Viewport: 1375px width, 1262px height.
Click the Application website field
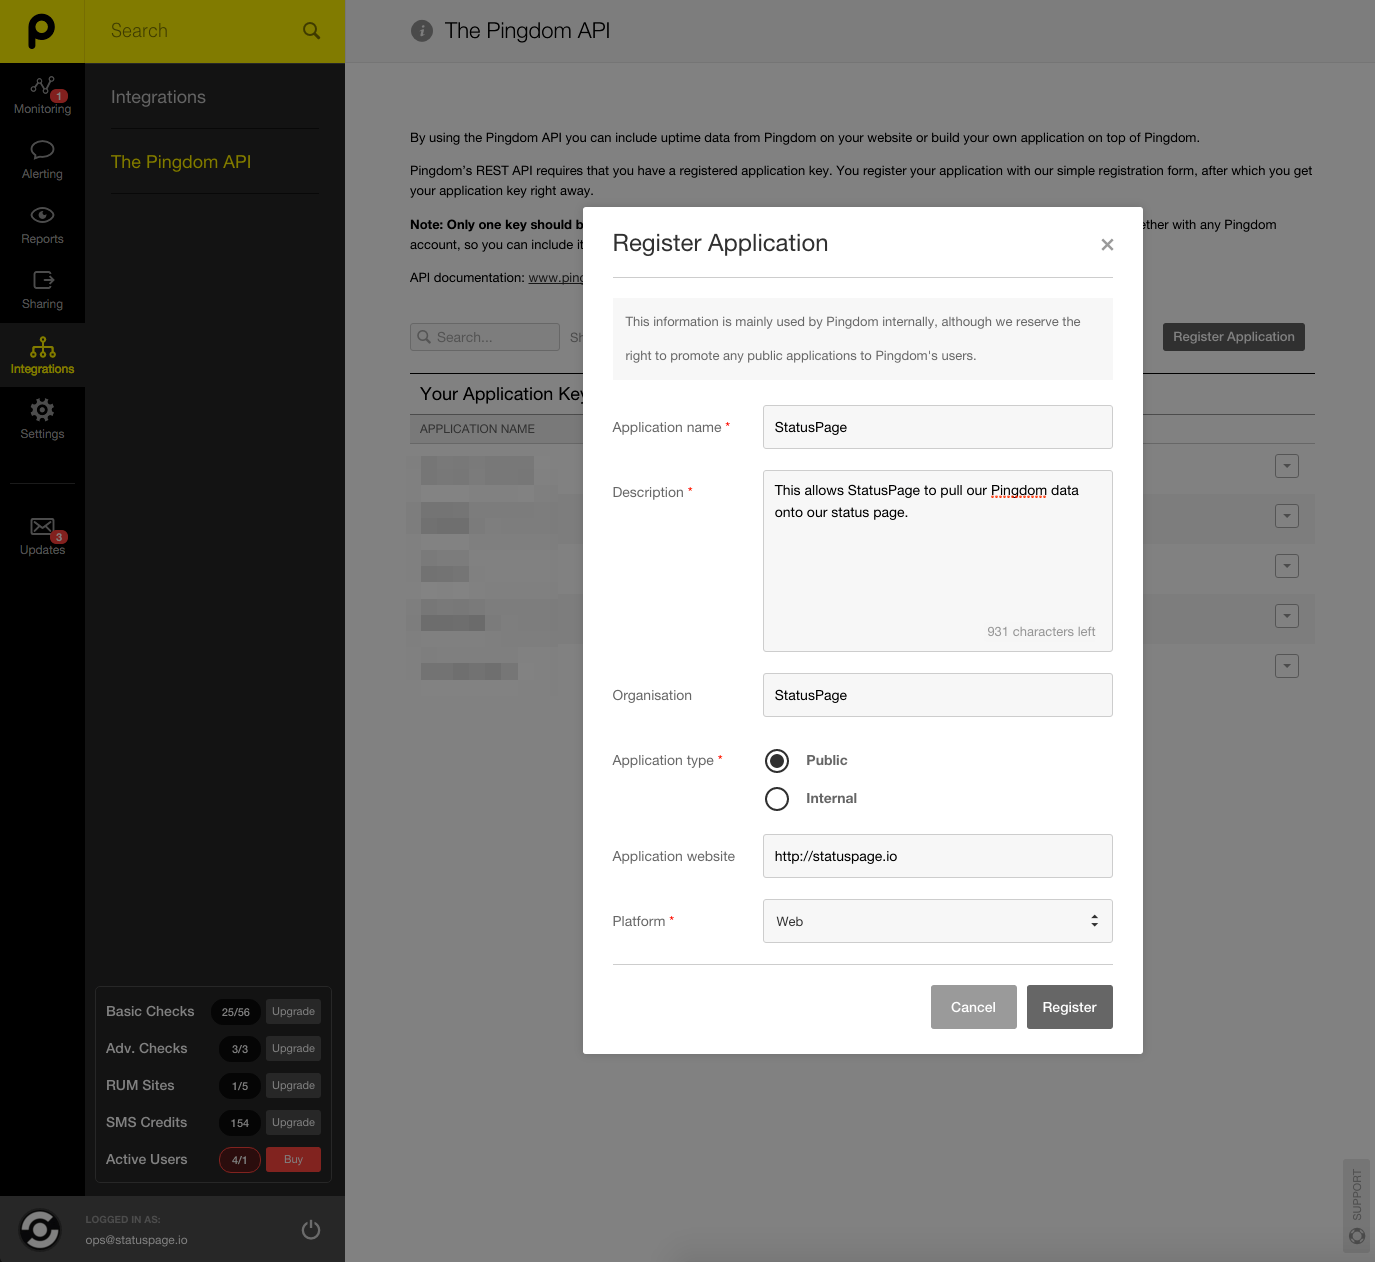click(x=938, y=856)
